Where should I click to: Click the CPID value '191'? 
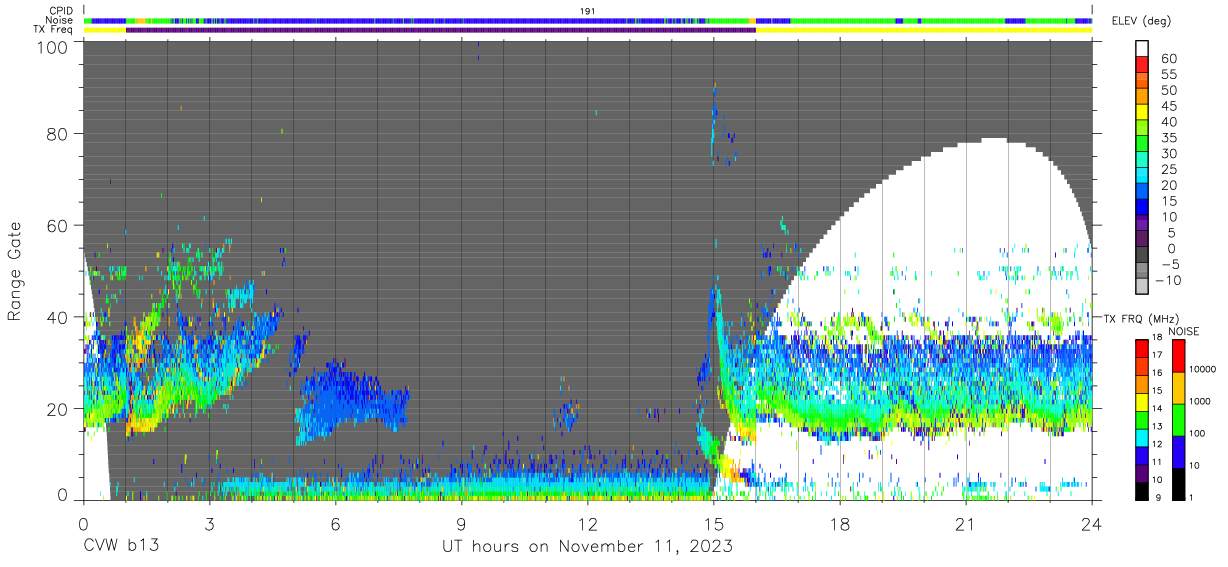click(588, 11)
